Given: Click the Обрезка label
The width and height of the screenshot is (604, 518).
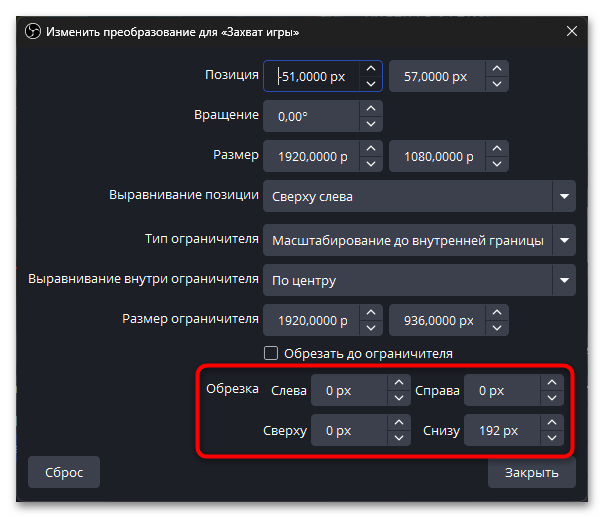Looking at the screenshot, I should [x=232, y=389].
